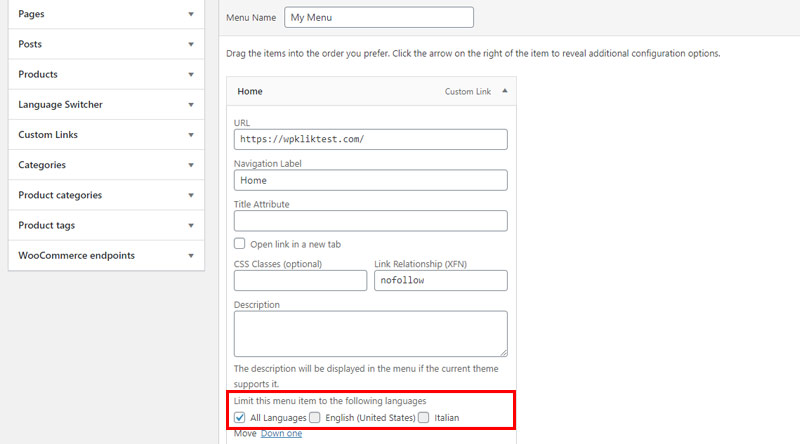800x444 pixels.
Task: Collapse the Home menu item arrow
Action: coord(505,91)
